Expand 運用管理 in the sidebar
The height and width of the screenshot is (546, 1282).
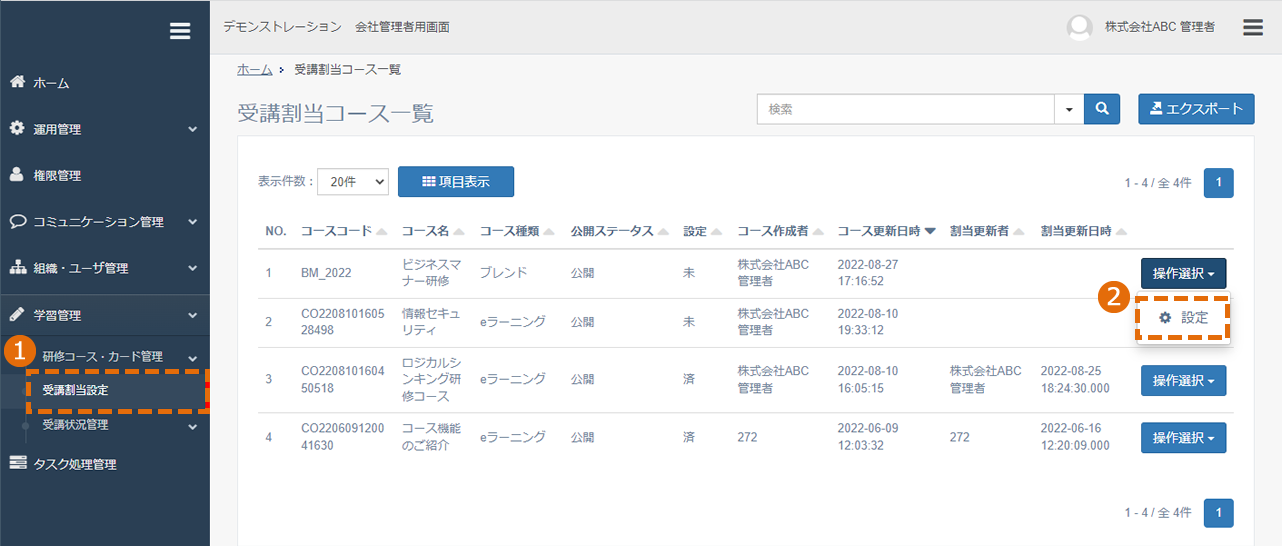[x=105, y=129]
